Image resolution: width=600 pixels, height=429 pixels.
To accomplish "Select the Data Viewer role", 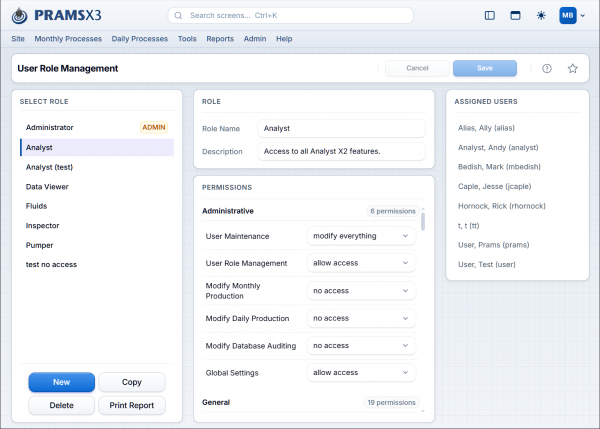I will (97, 187).
